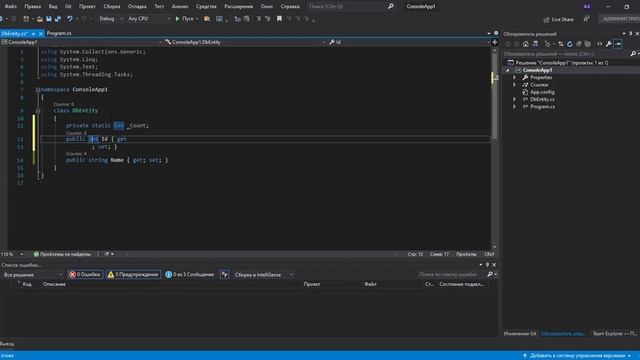Expand the Properties node in Solution Explorer
Screen dimensions: 640x360
point(514,77)
